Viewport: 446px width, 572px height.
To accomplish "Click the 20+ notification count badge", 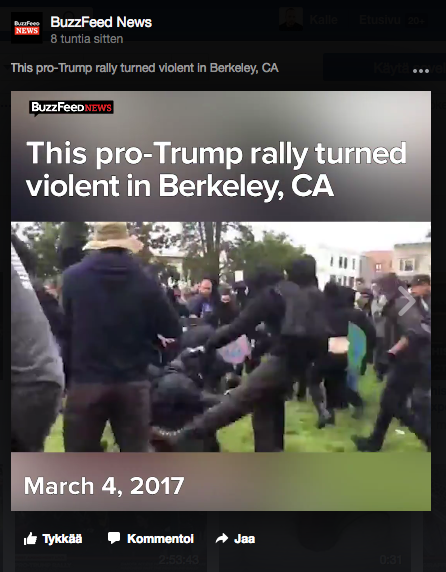I will coord(416,21).
